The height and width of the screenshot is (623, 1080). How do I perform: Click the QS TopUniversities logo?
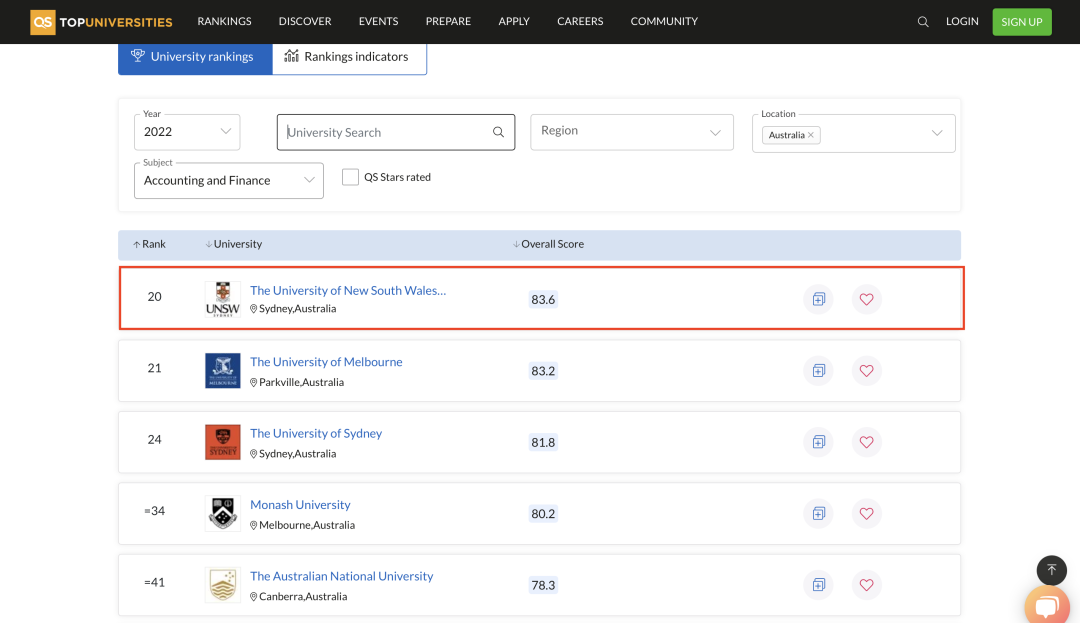(x=101, y=22)
